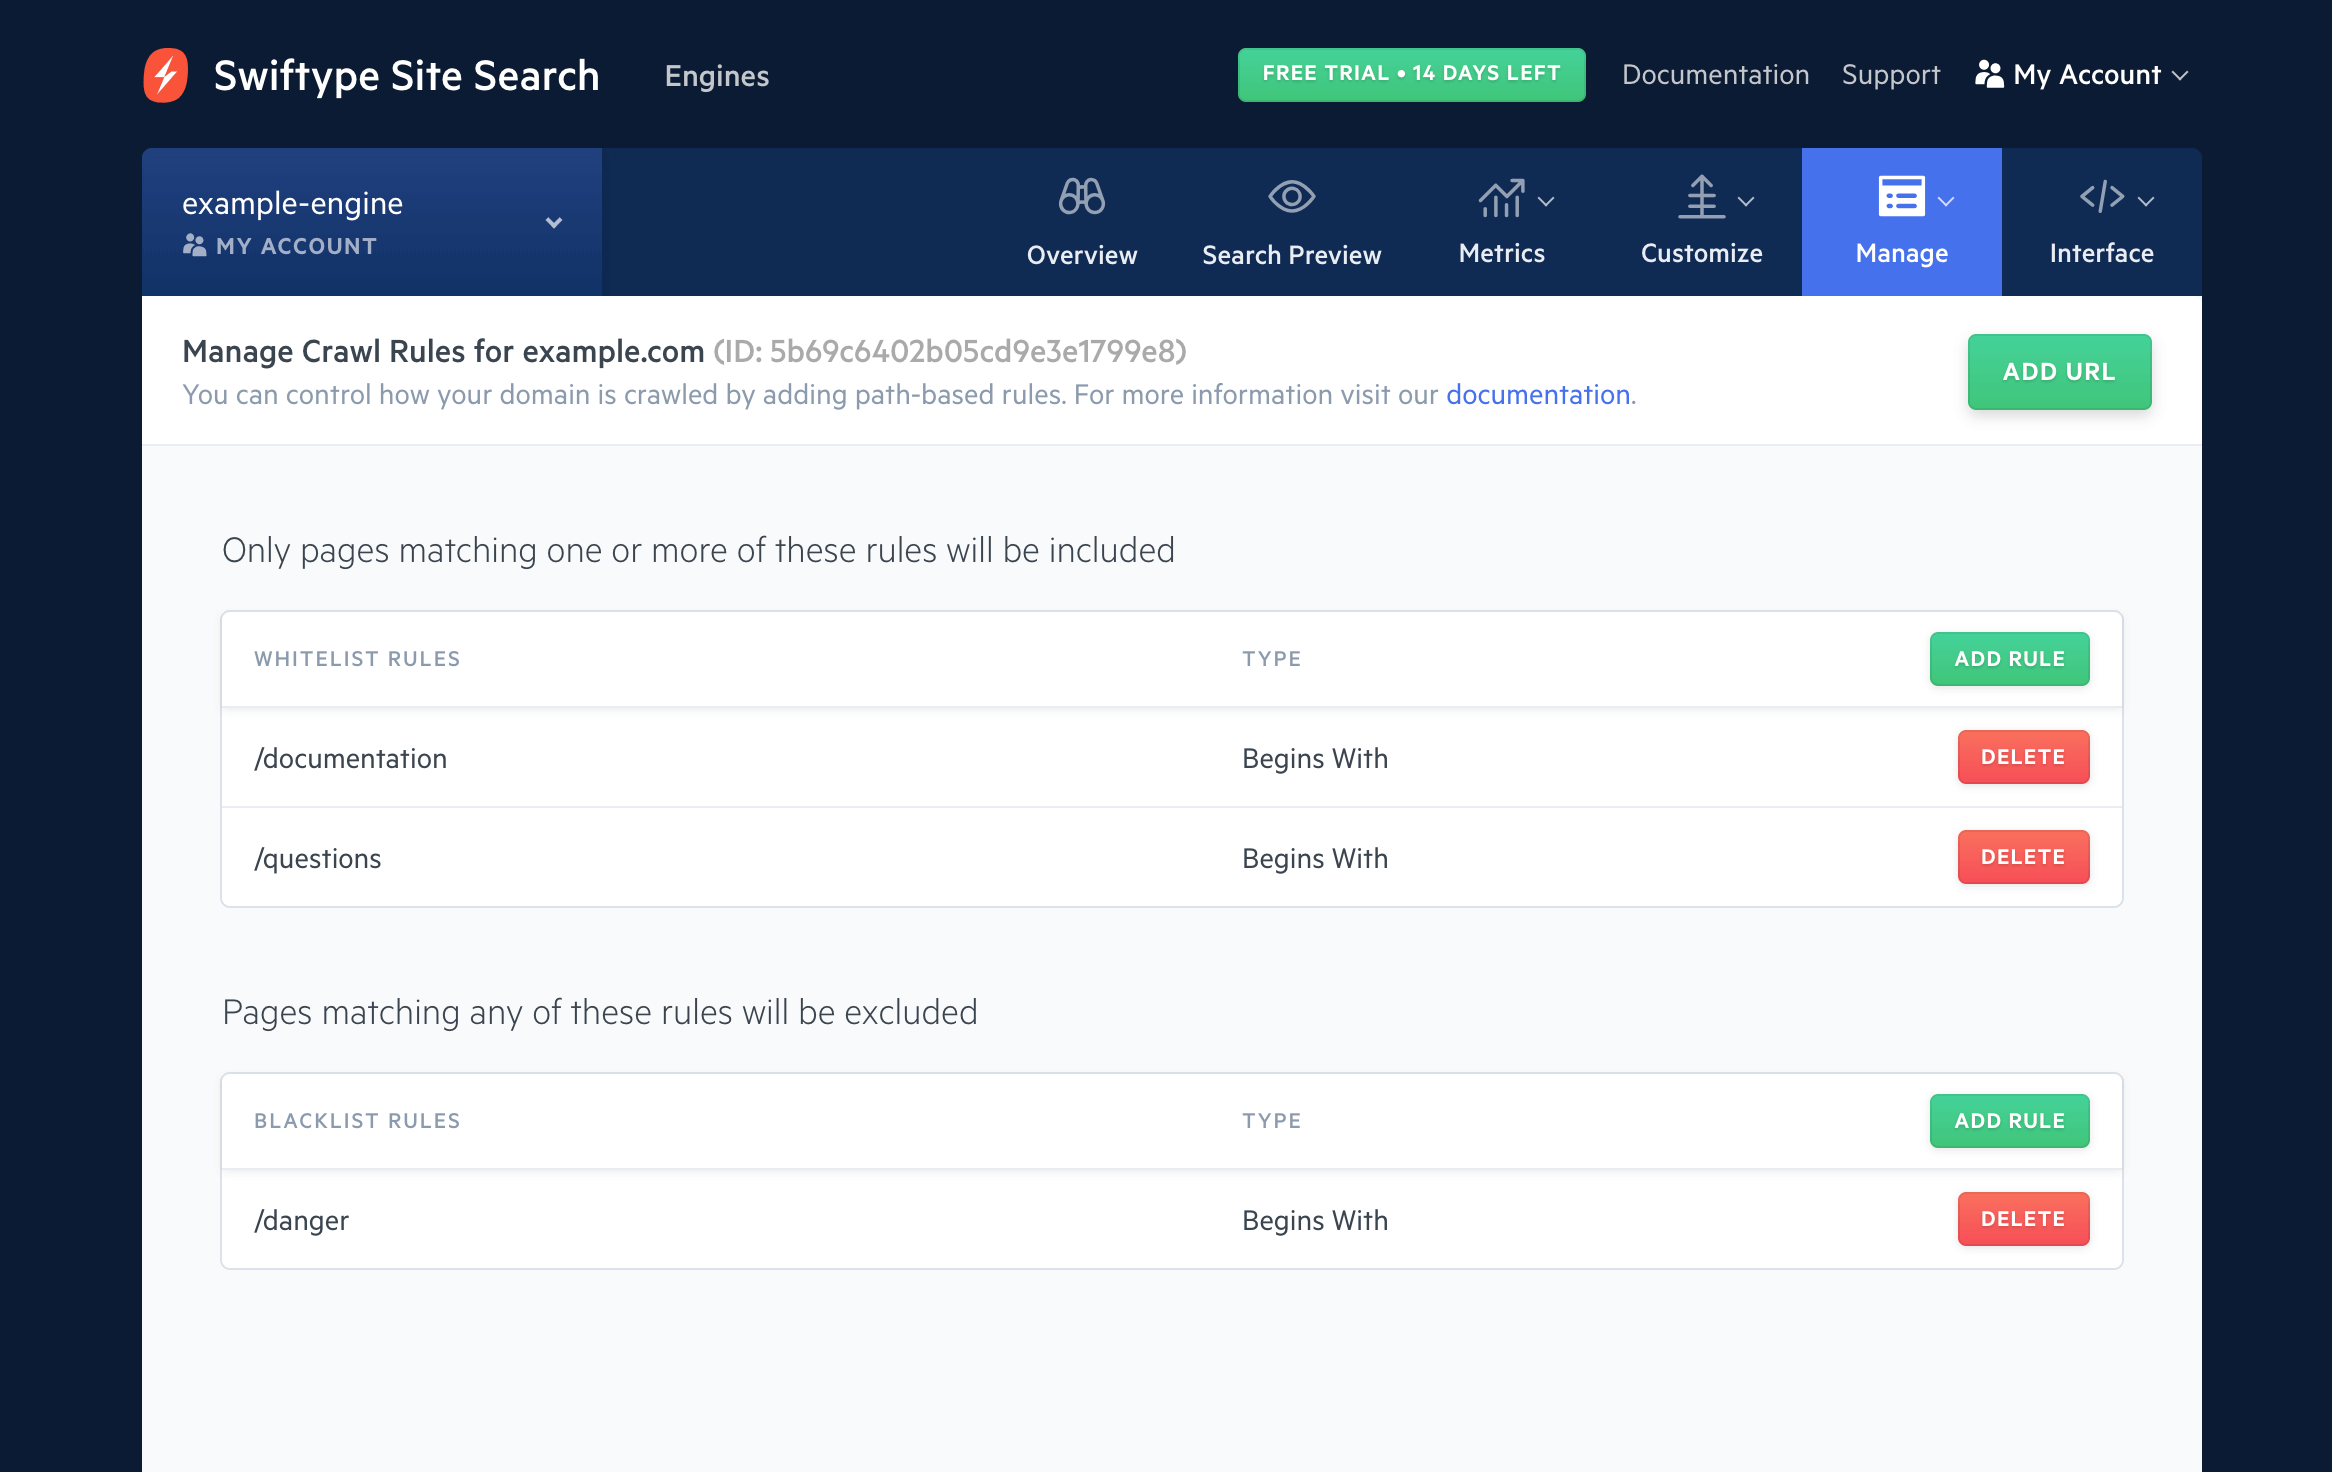
Task: Click the WHITELIST RULES column header
Action: tap(357, 659)
